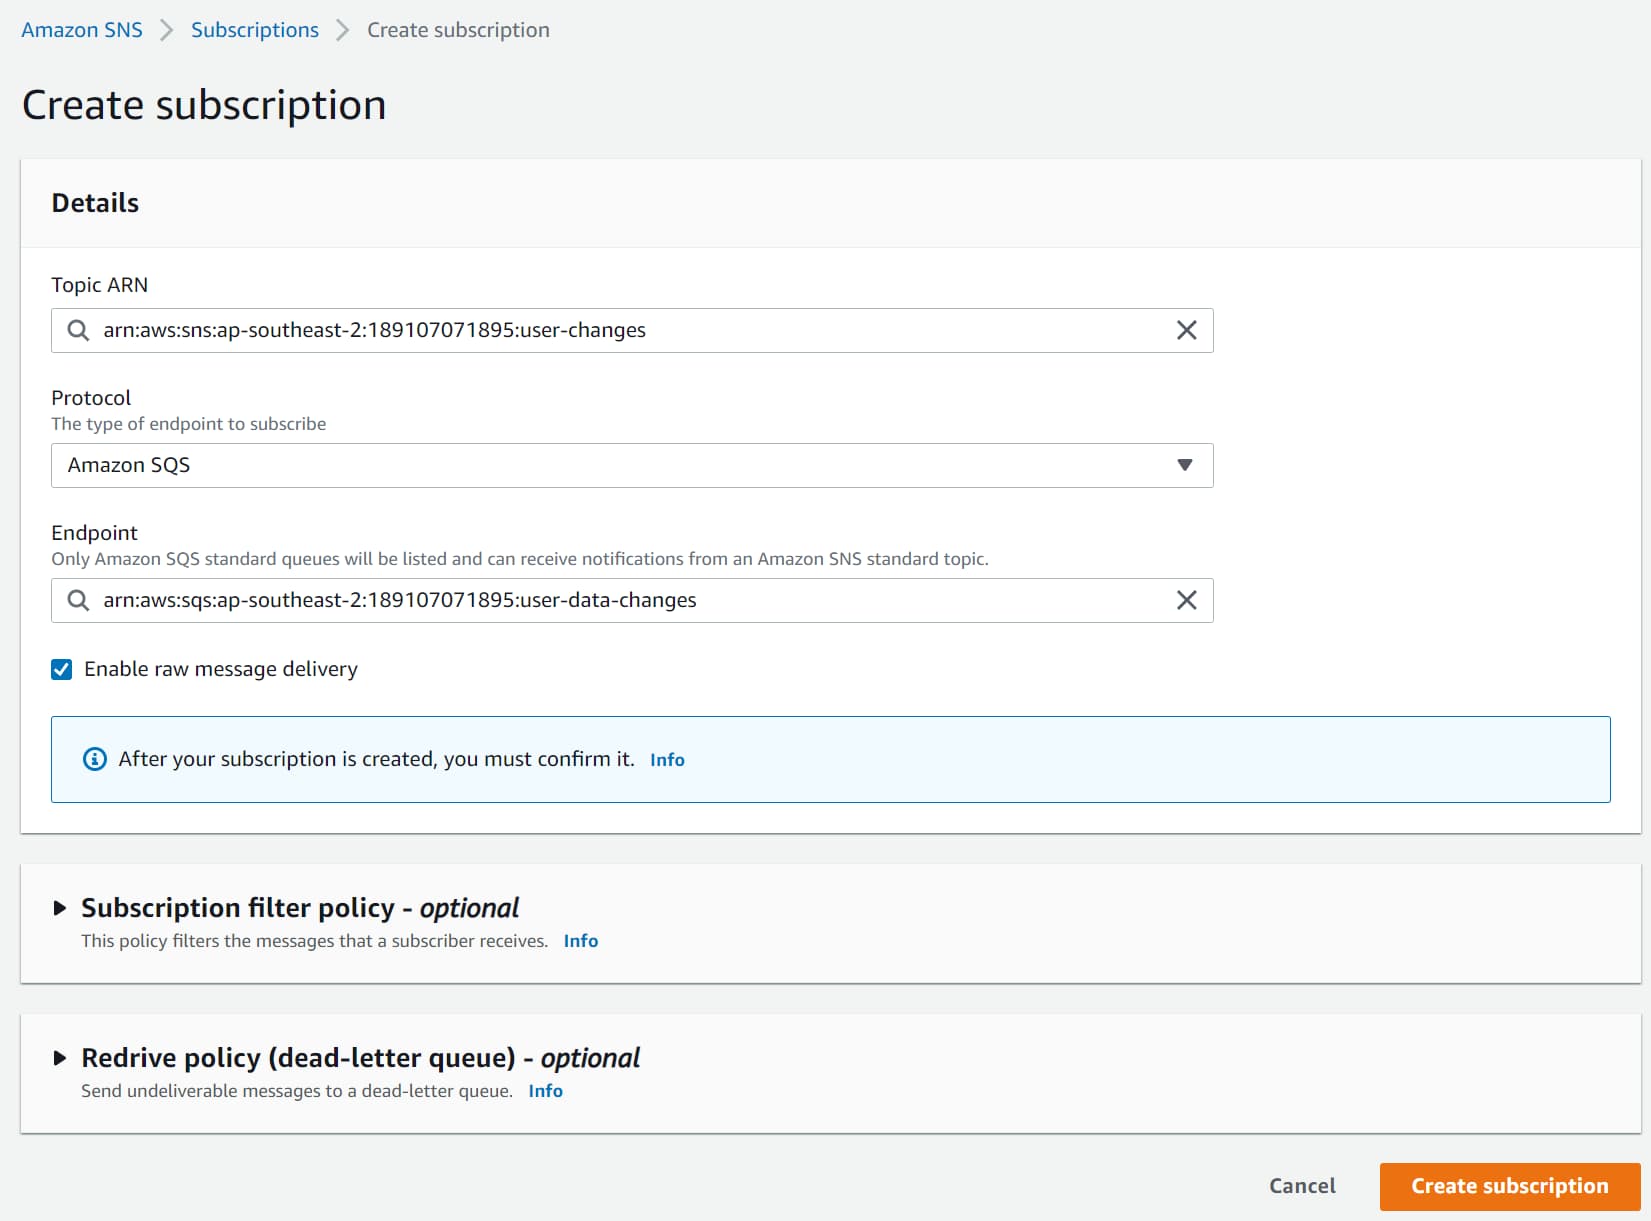Viewport: 1651px width, 1221px height.
Task: Navigate to Subscriptions in the breadcrumb
Action: pyautogui.click(x=255, y=30)
